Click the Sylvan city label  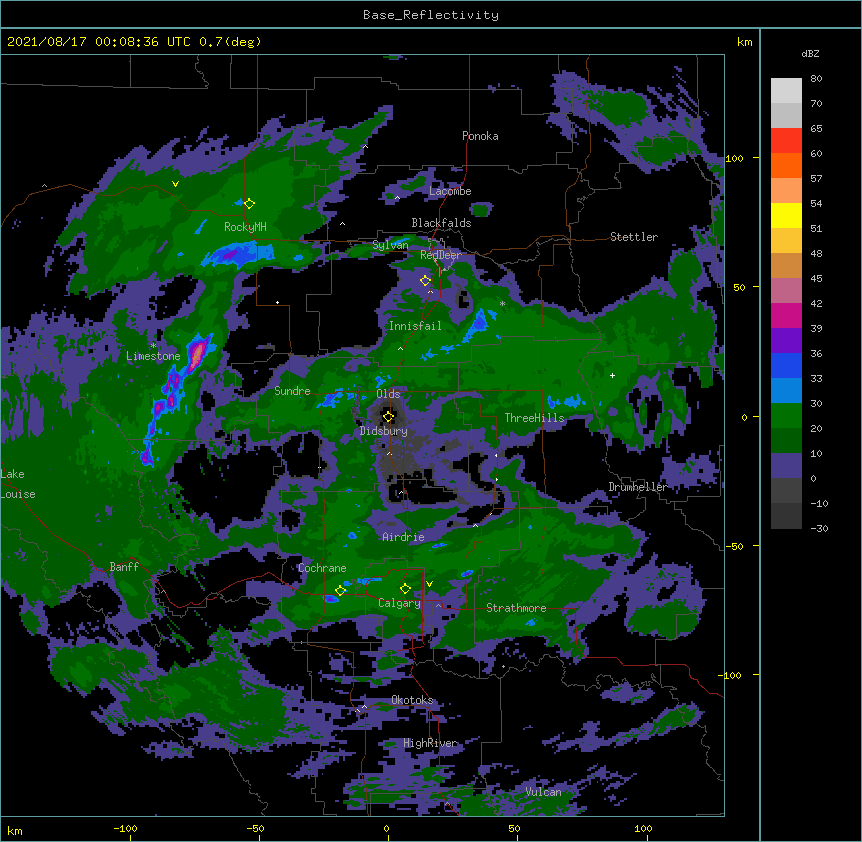[390, 245]
